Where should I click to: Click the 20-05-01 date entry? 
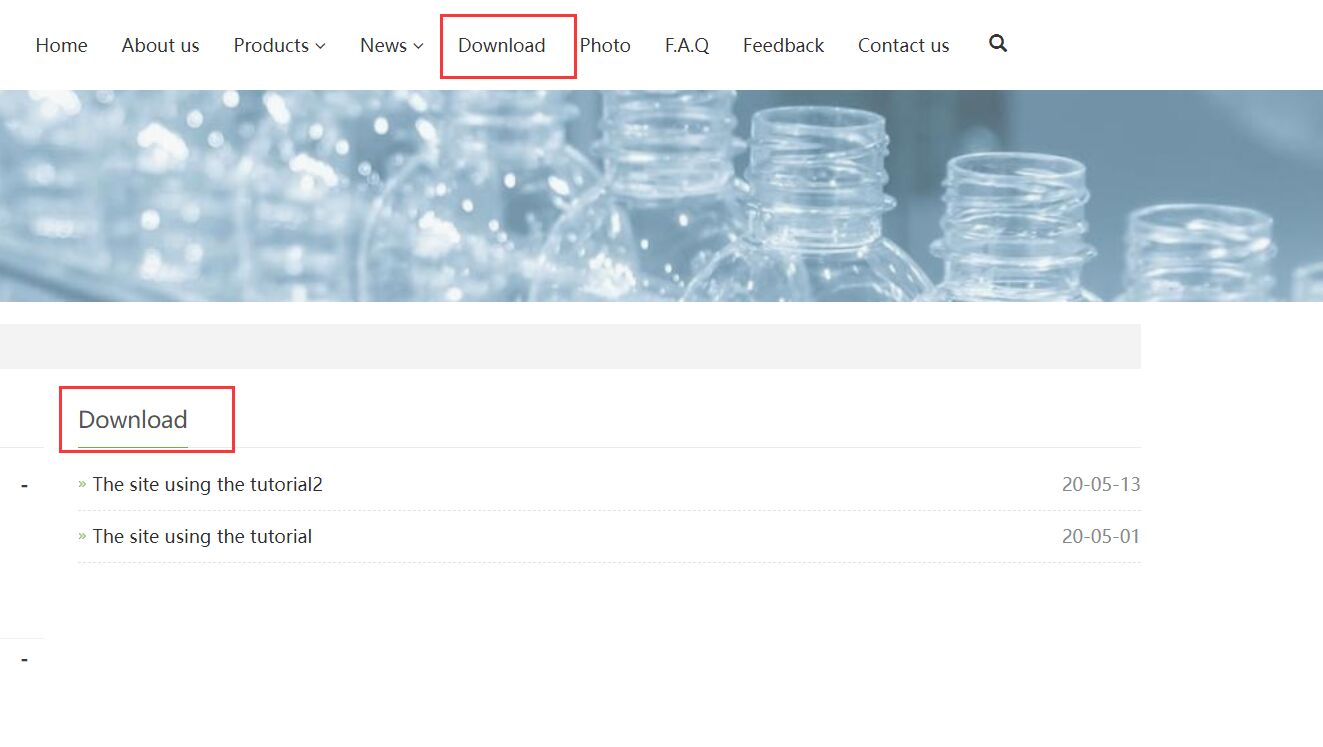[x=1100, y=536]
